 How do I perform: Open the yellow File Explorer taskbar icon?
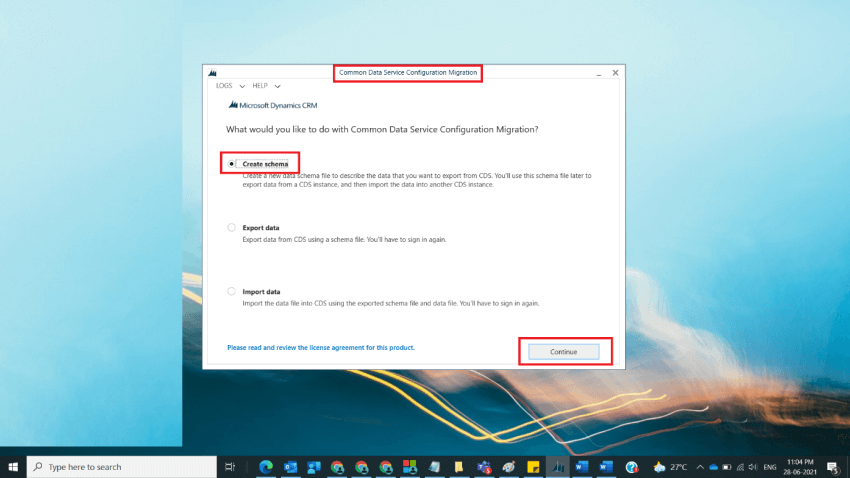pos(459,467)
